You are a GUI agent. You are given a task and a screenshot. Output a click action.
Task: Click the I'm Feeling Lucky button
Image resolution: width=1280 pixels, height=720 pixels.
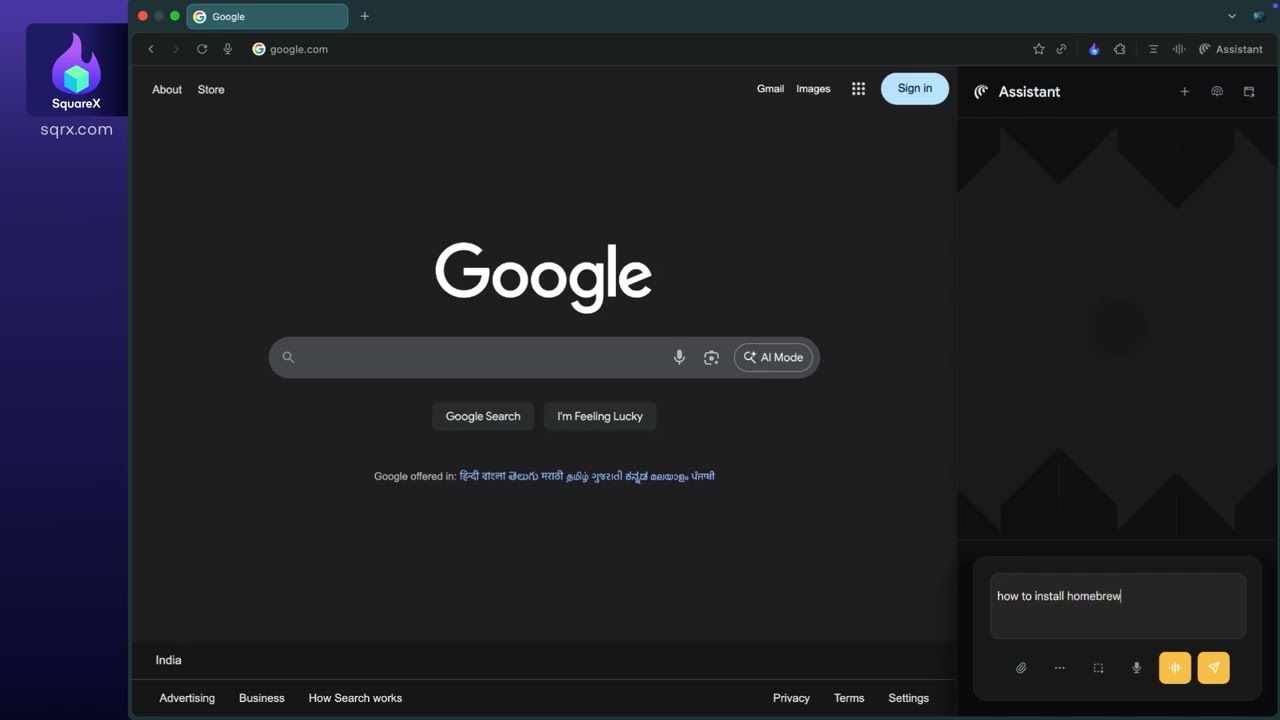point(600,416)
